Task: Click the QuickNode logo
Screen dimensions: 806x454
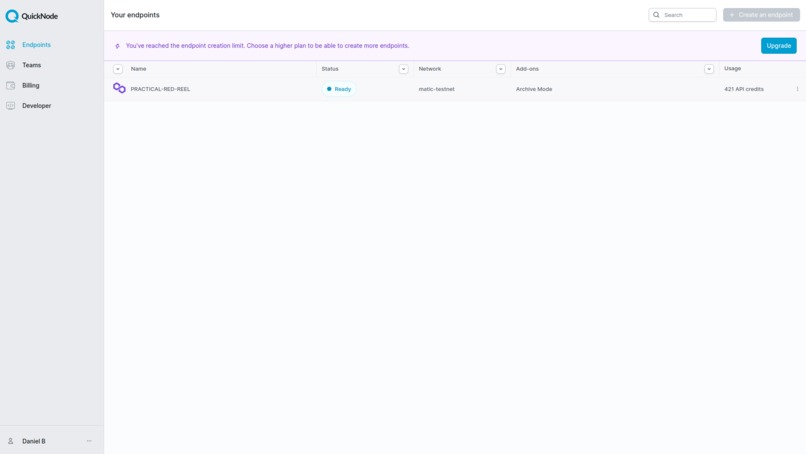Action: (x=31, y=16)
